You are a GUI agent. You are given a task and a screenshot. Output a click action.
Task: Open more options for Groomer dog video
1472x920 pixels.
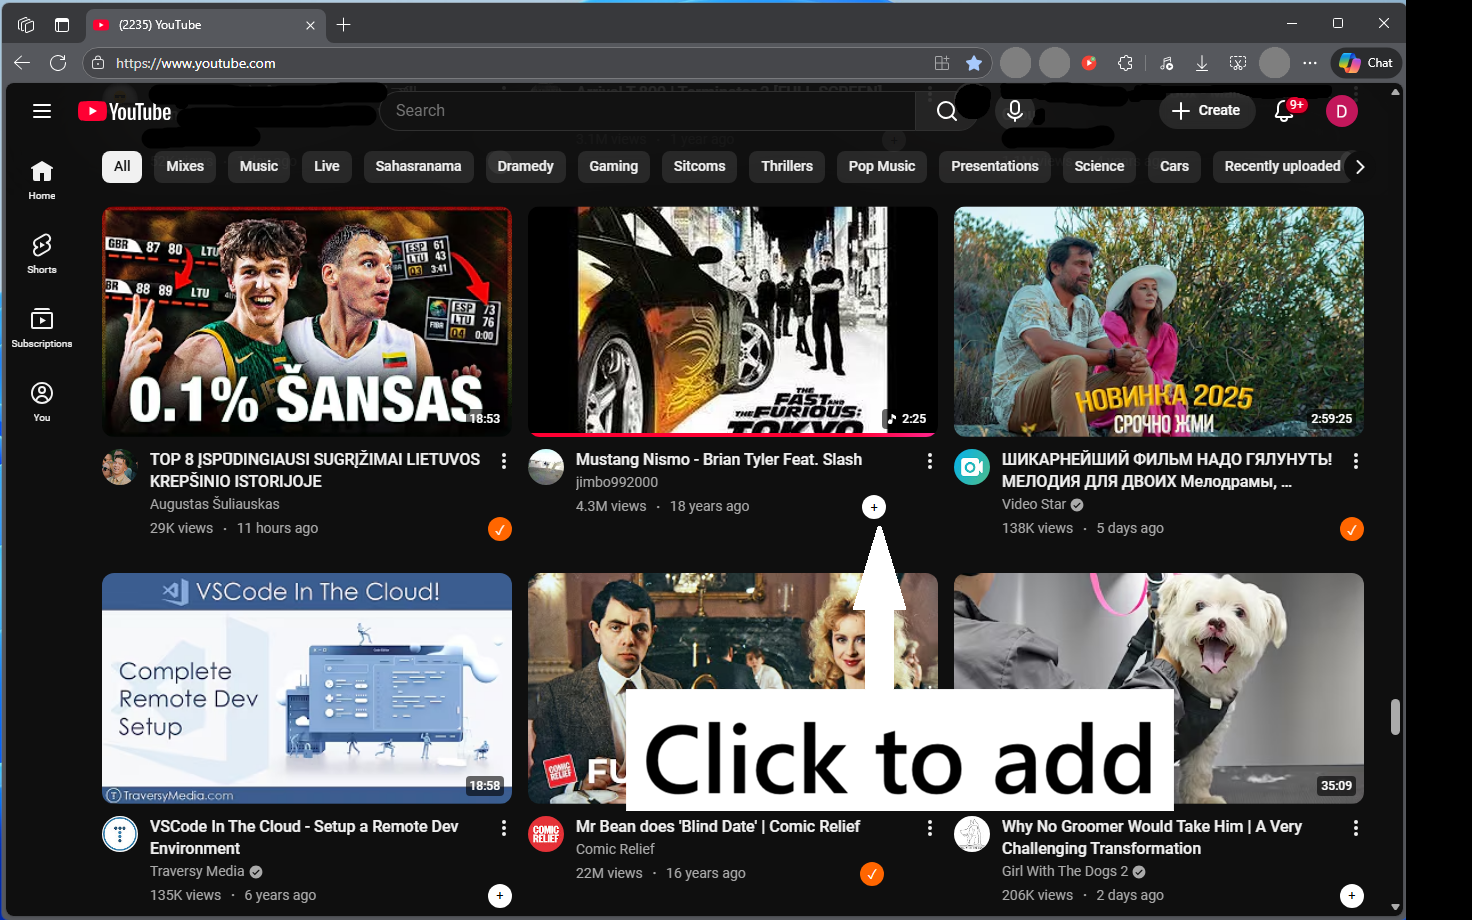(x=1356, y=828)
